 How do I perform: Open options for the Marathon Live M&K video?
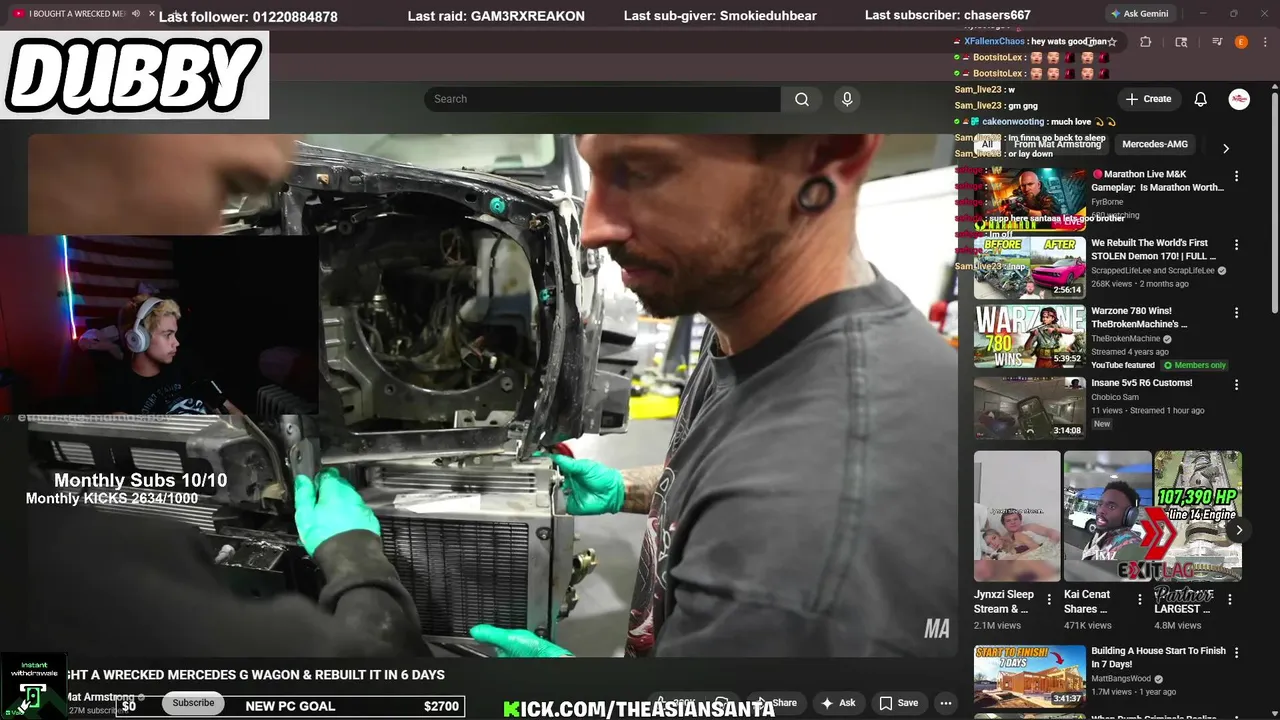click(1236, 176)
